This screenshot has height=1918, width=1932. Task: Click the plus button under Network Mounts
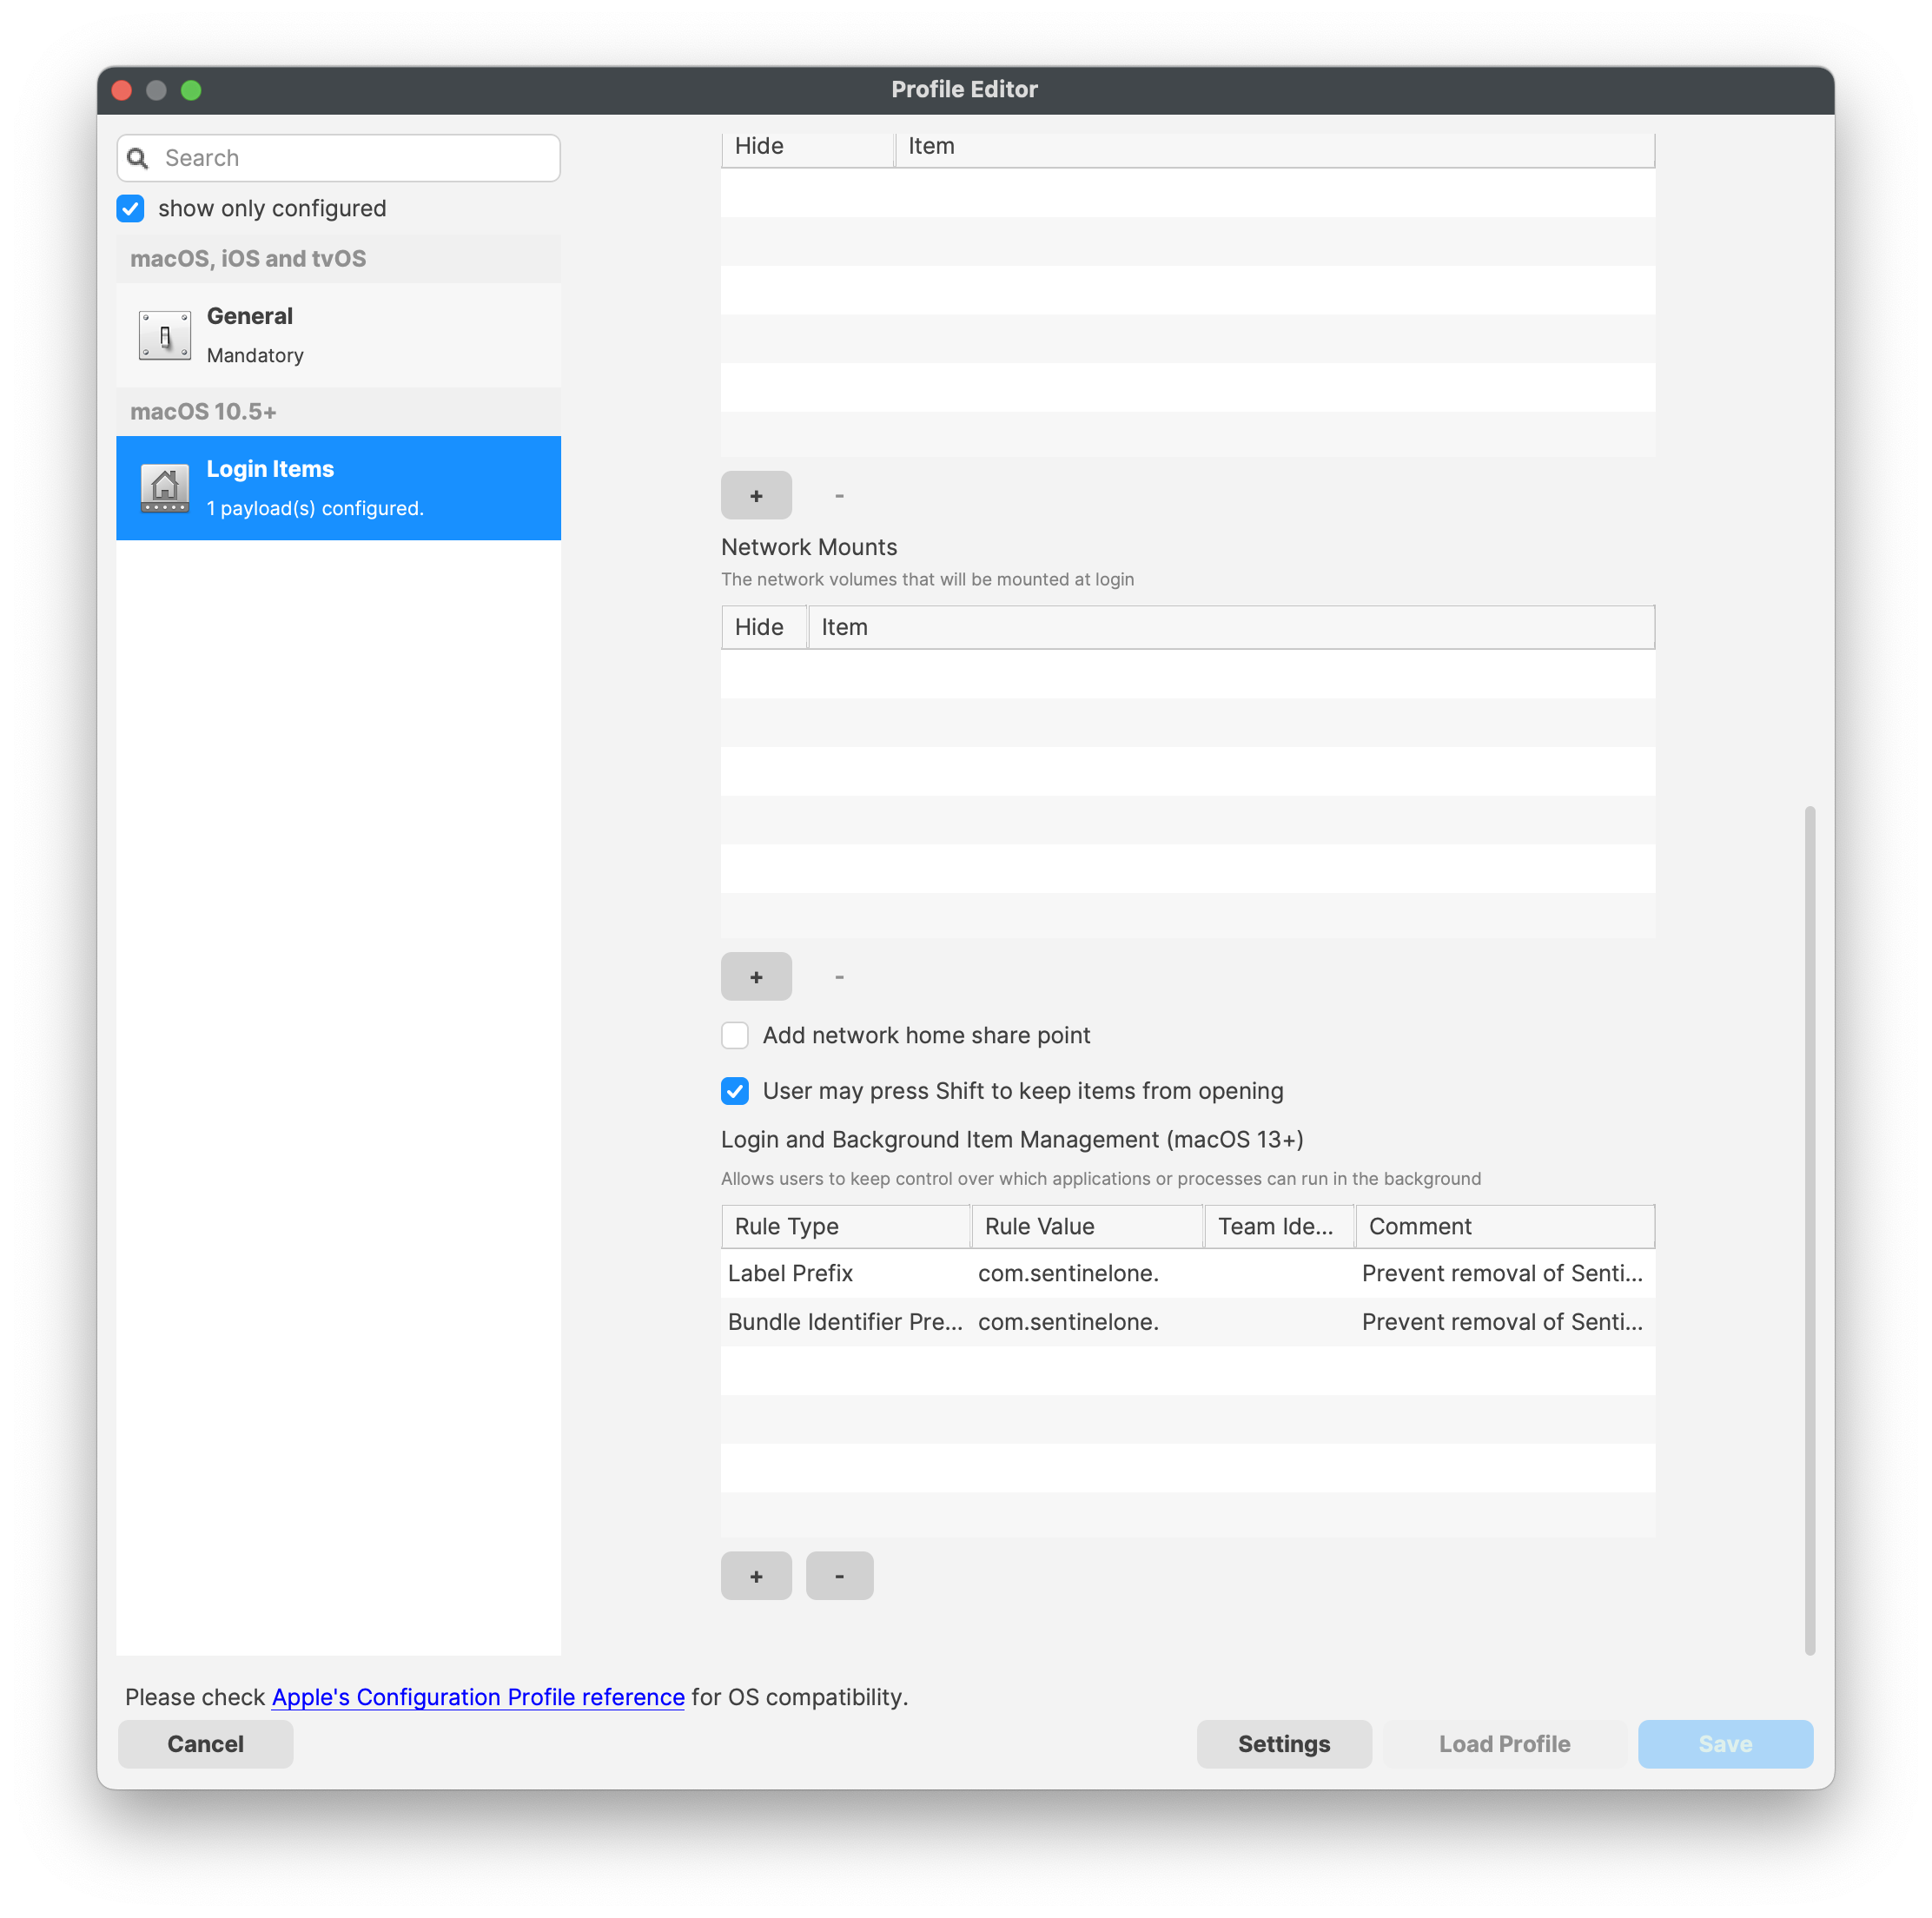point(757,975)
